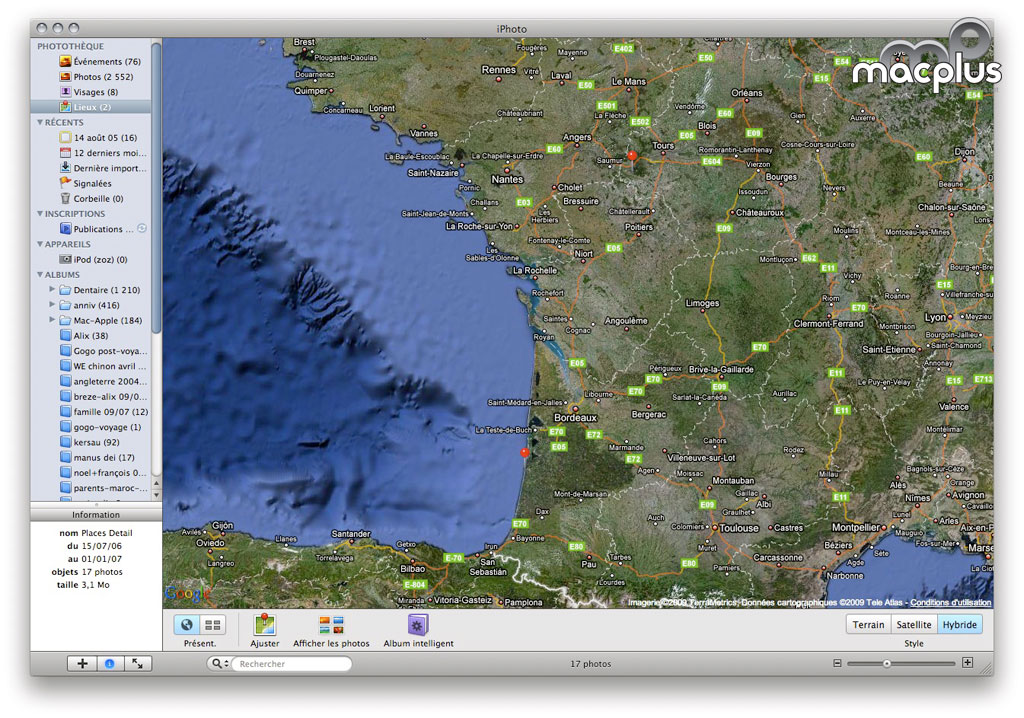Enter full screen mode with arrows button
This screenshot has width=1024, height=718.
pyautogui.click(x=138, y=664)
